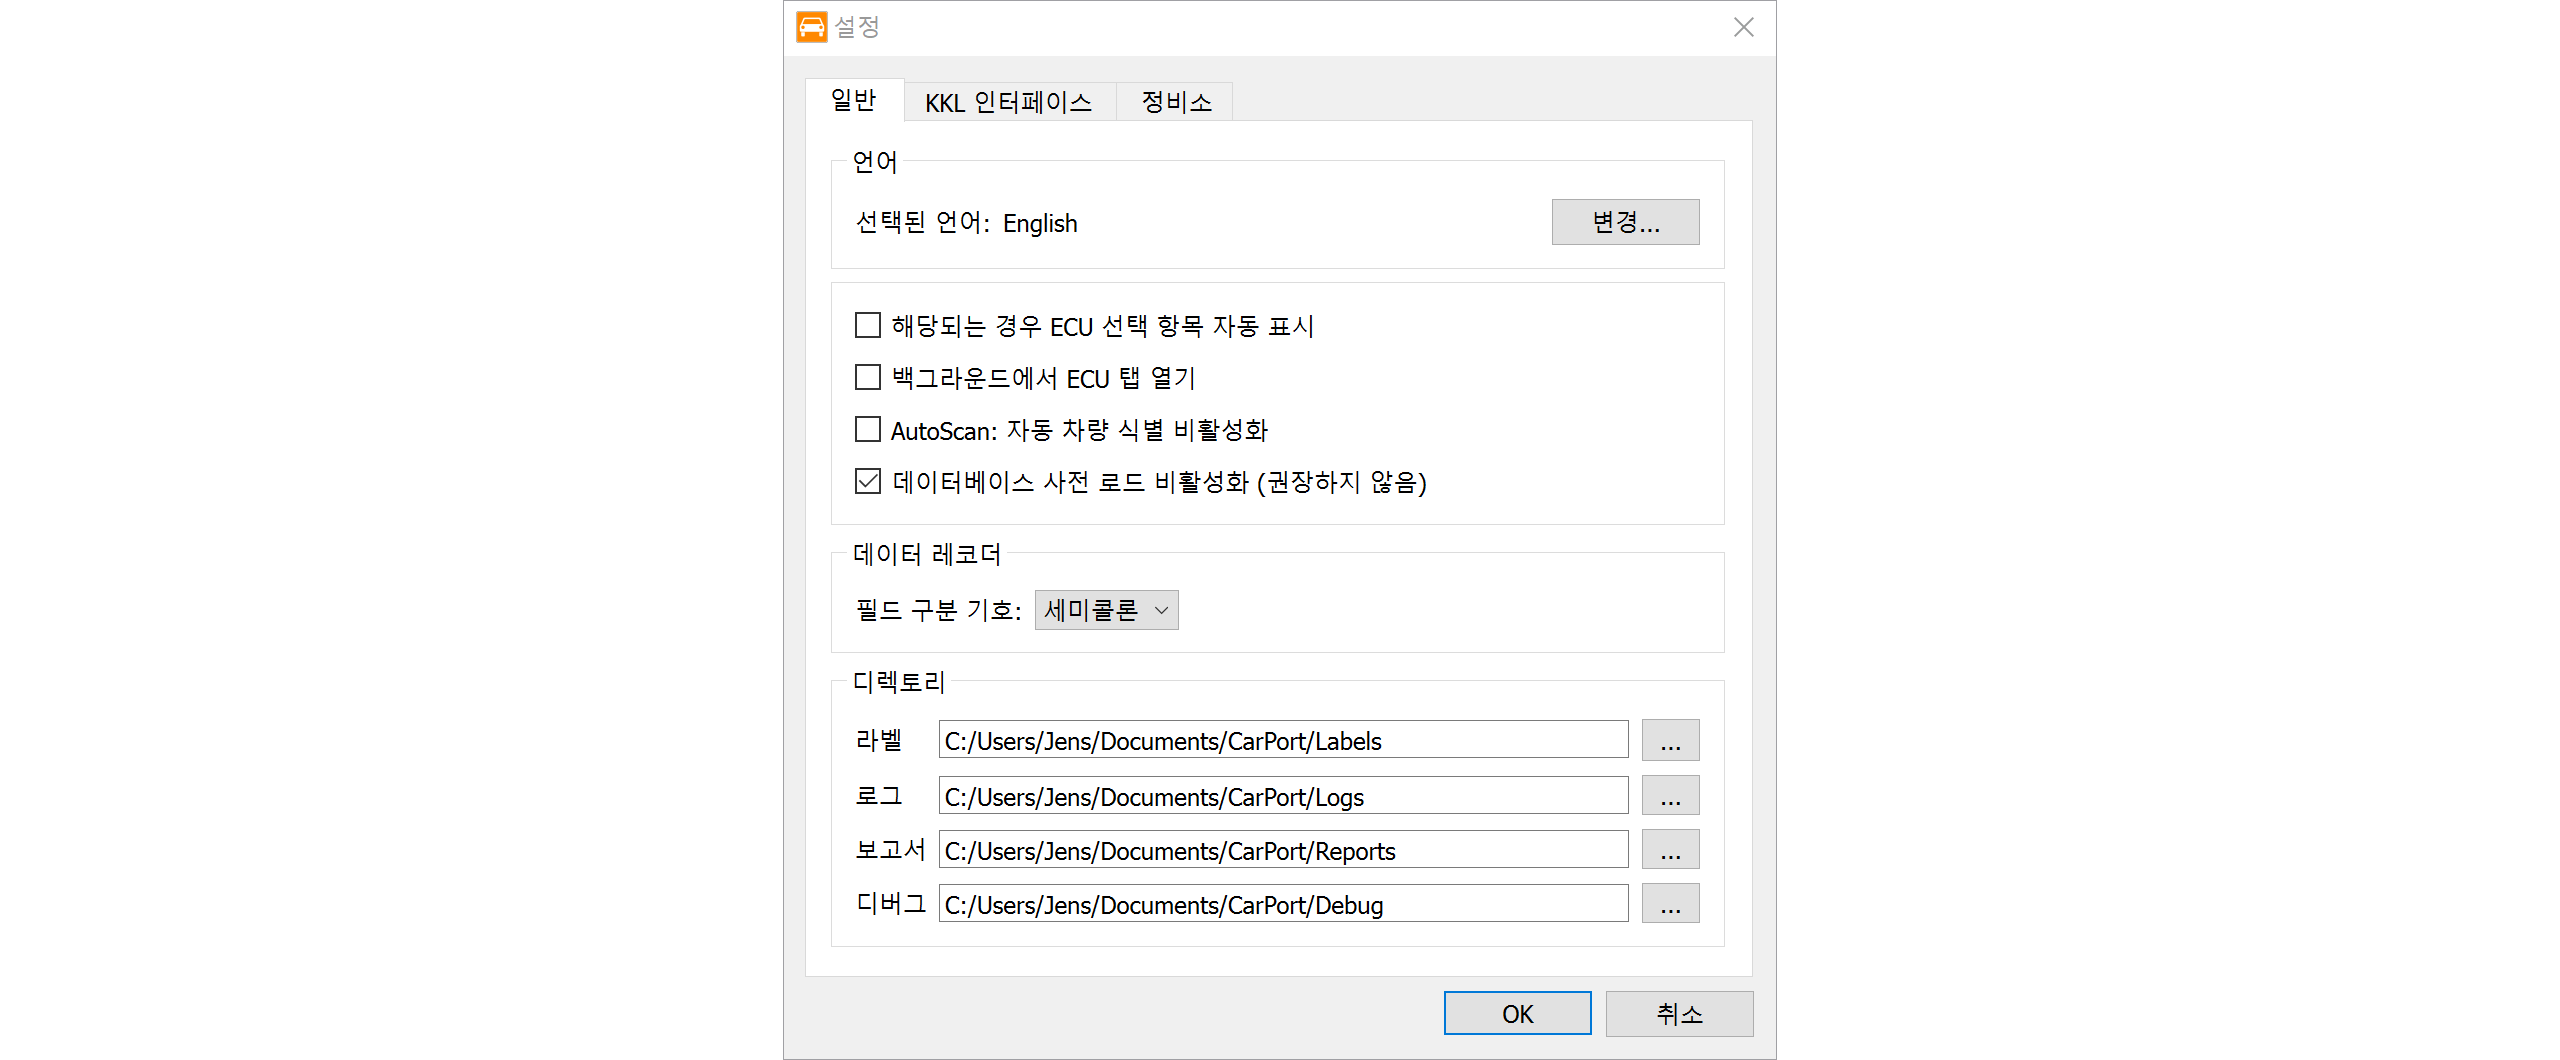Click 변경... to change the selected language
Viewport: 2560px width, 1060px height.
click(x=1624, y=222)
